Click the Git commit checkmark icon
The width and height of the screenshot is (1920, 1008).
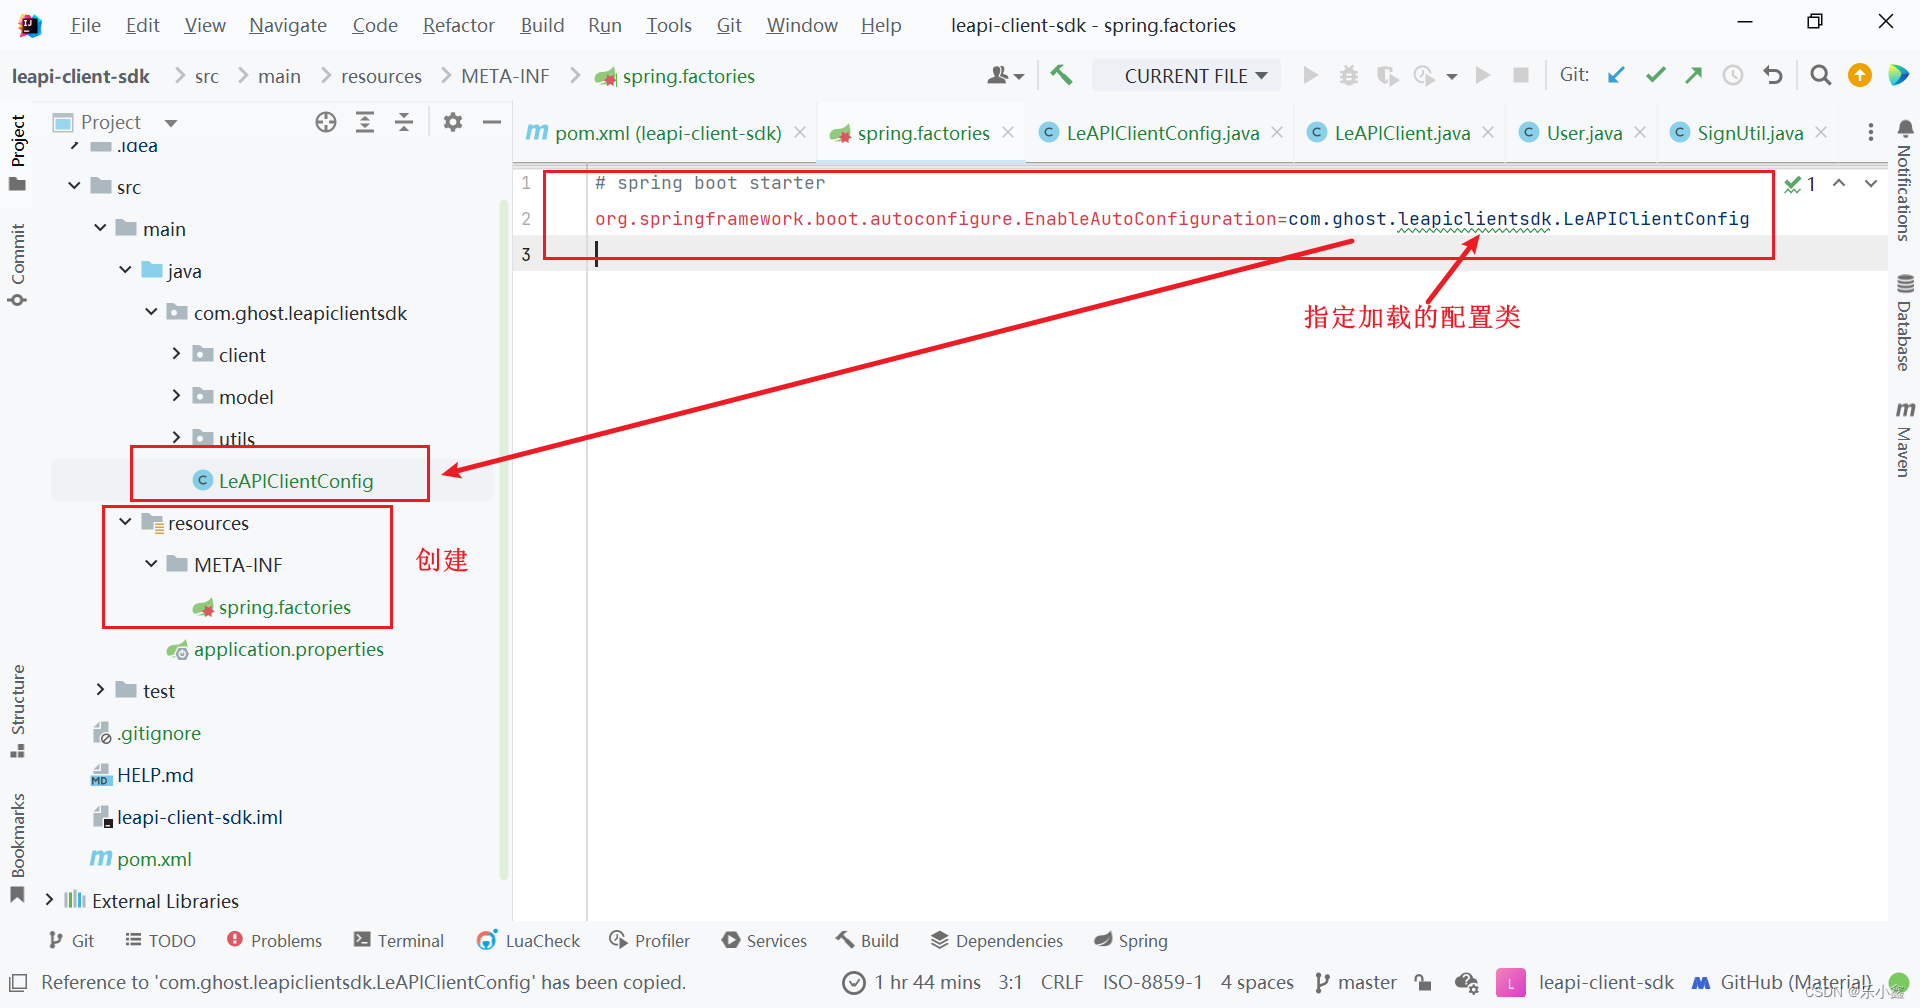tap(1655, 75)
